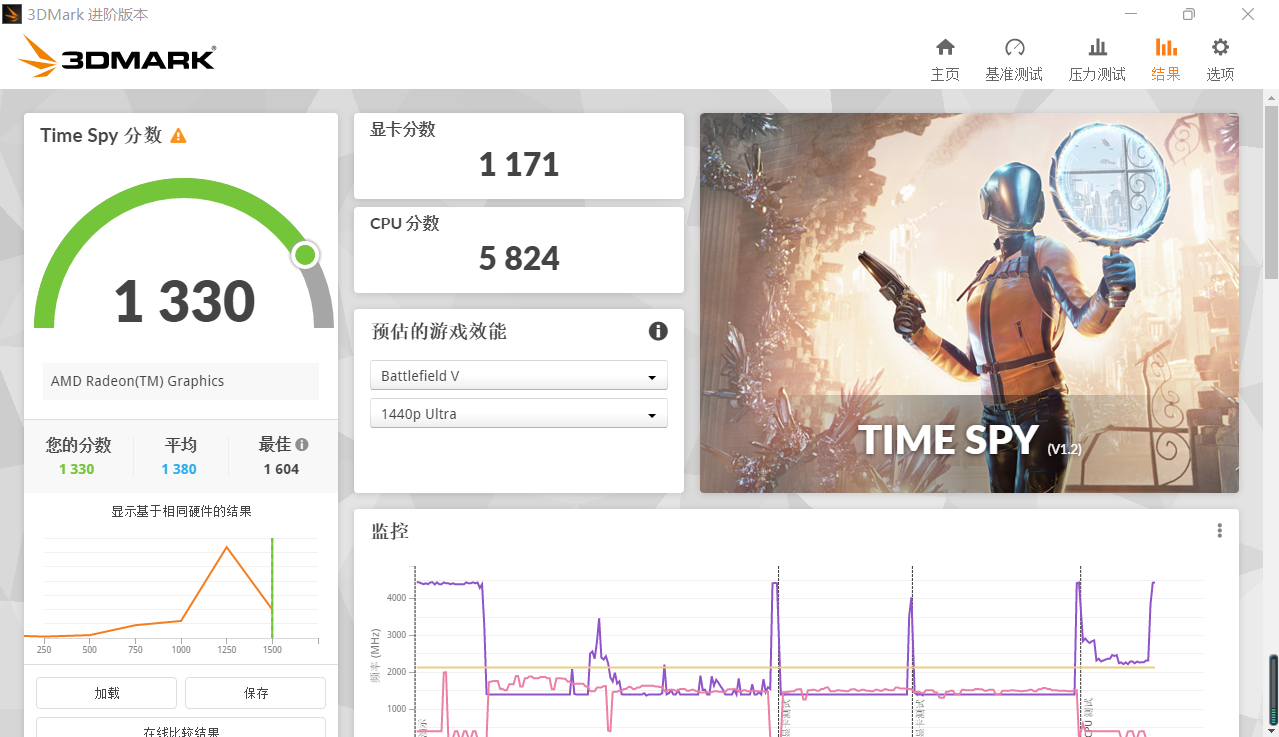Select the 结果 results chart icon
The width and height of the screenshot is (1279, 737).
pos(1166,47)
